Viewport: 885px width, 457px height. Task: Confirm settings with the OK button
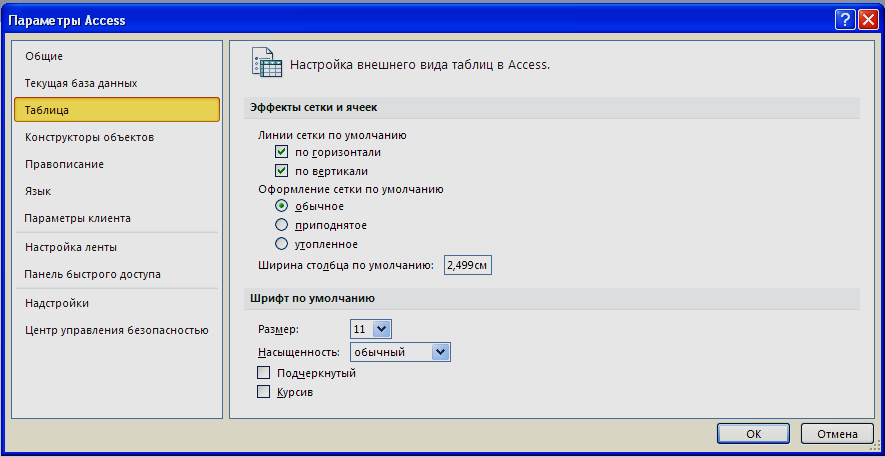753,434
